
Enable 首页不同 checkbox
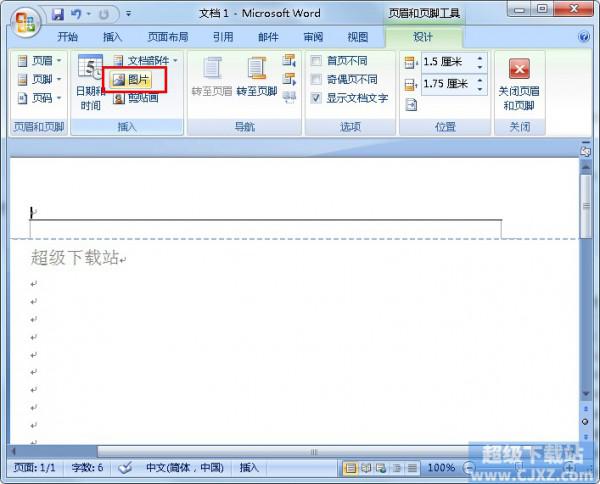(x=316, y=60)
